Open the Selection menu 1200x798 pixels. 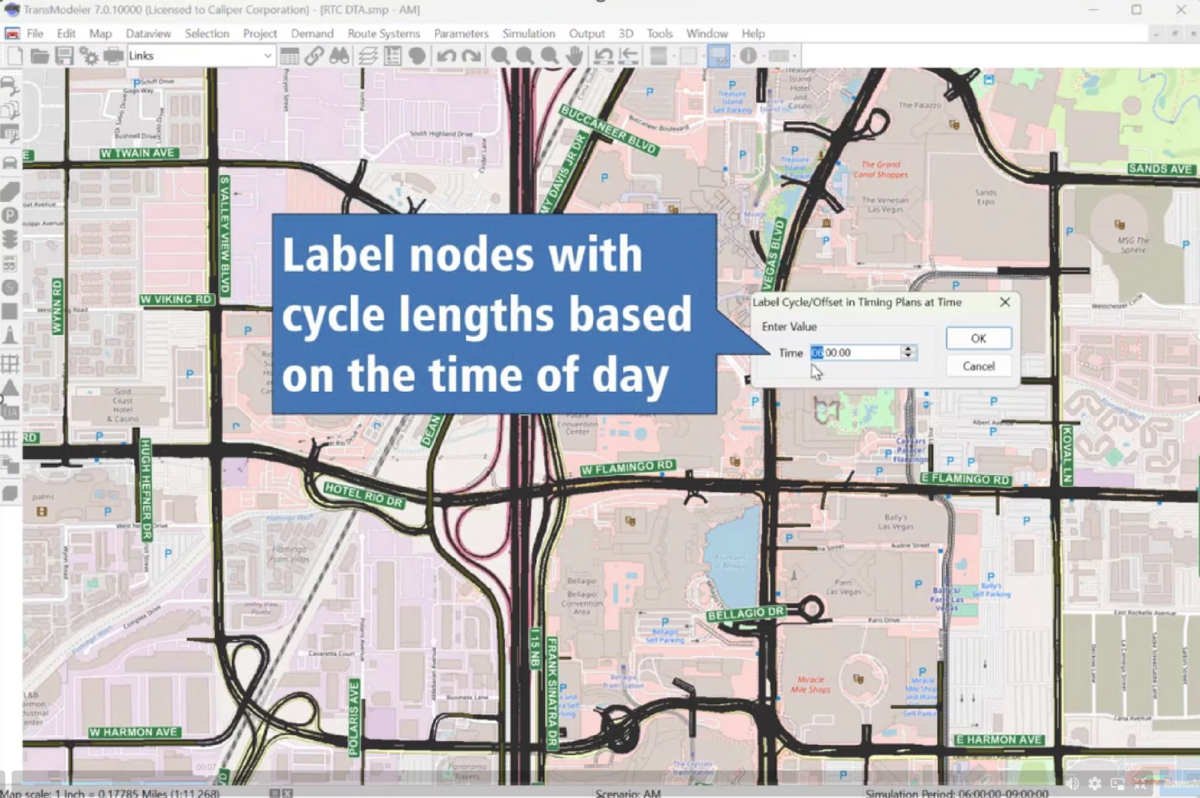tap(207, 33)
